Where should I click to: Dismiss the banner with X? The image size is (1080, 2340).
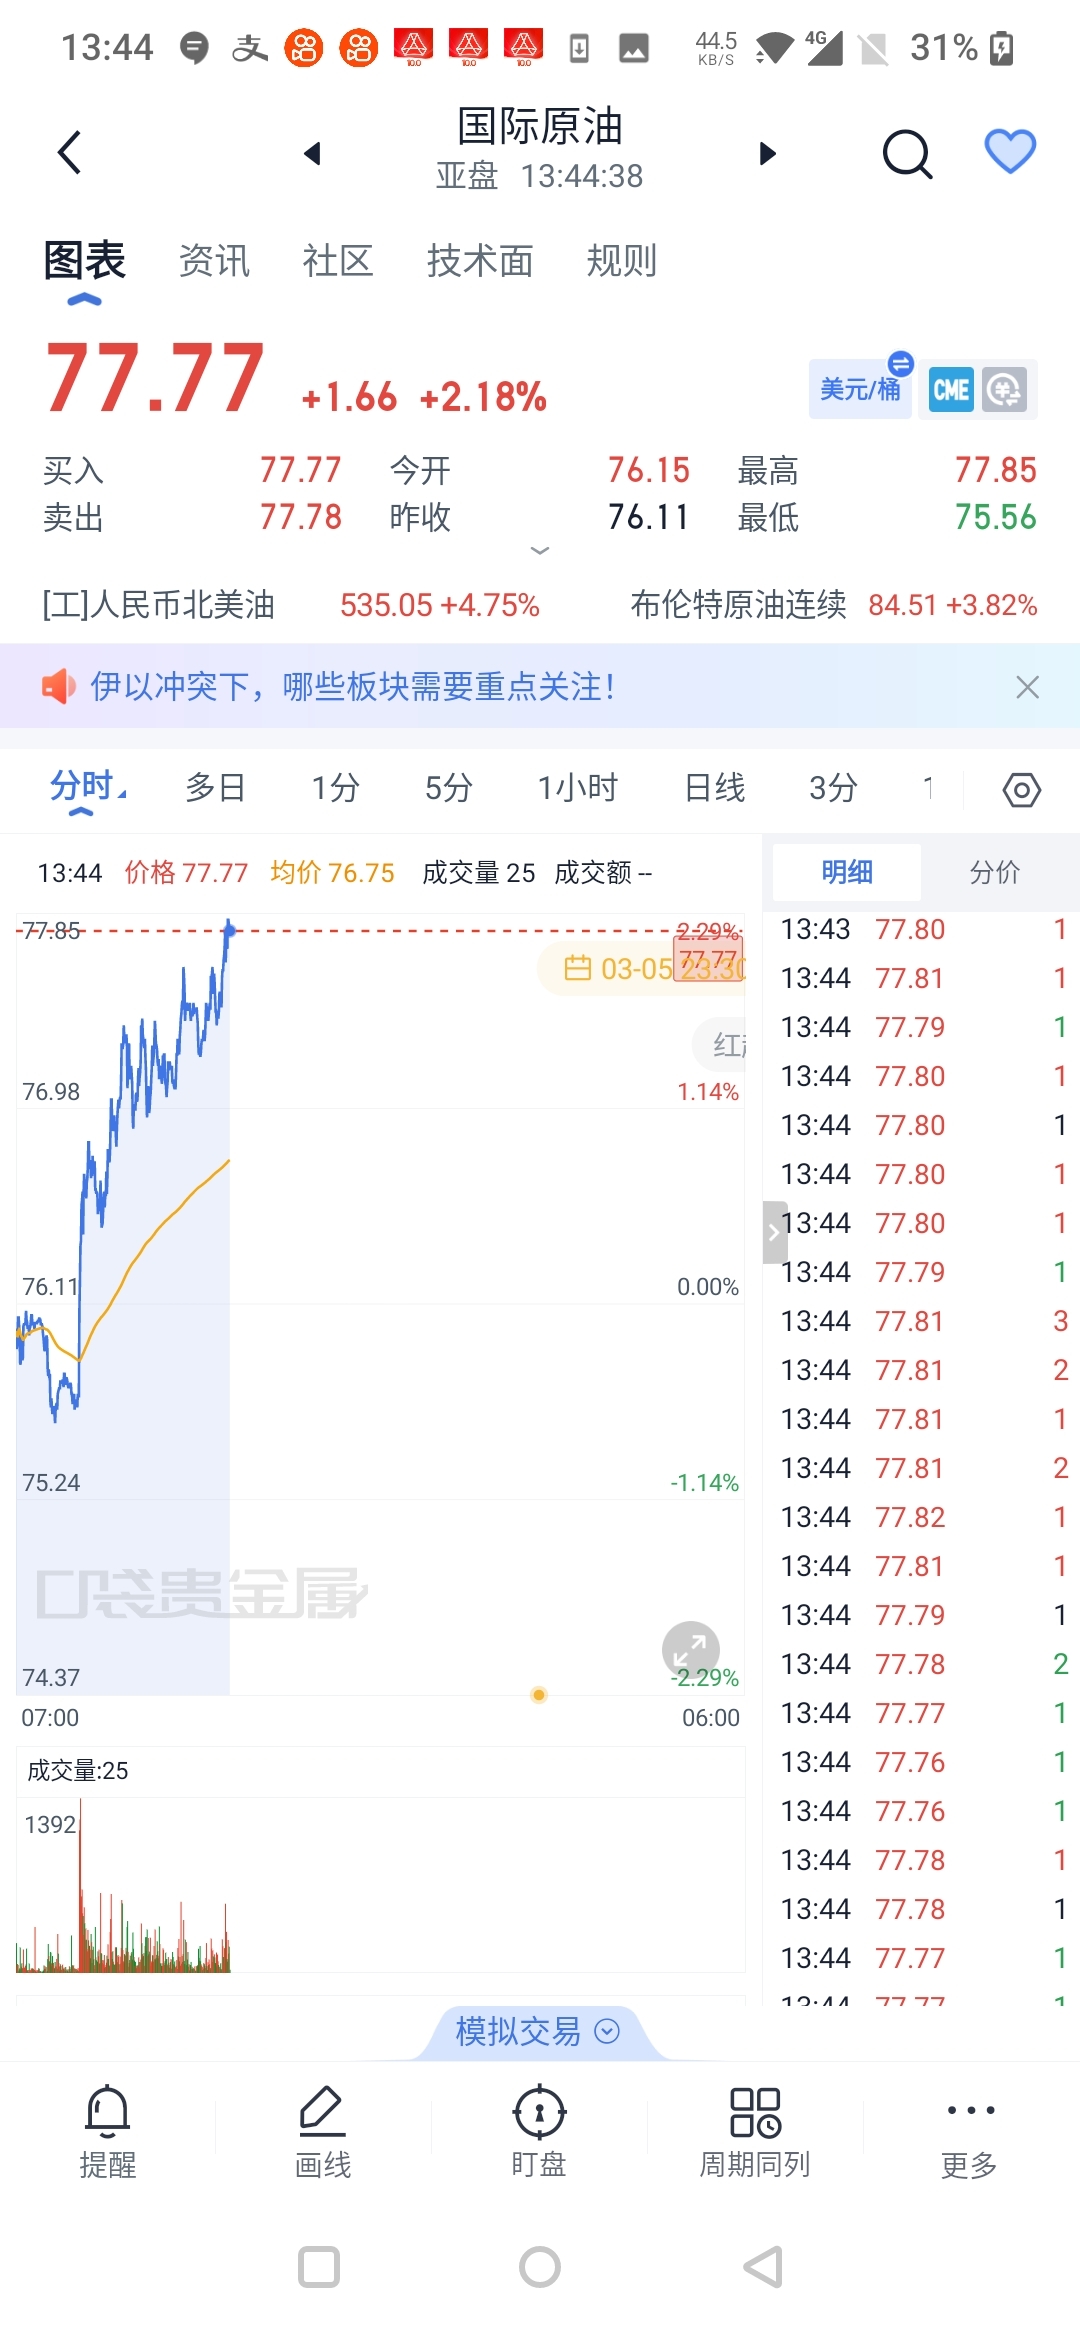(1027, 687)
